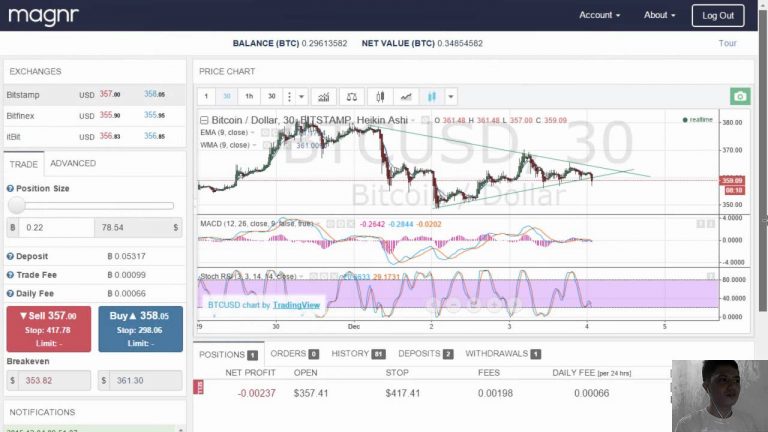Viewport: 768px width, 432px height.
Task: Click the BTC amount field showing 0.22
Action: click(x=56, y=227)
